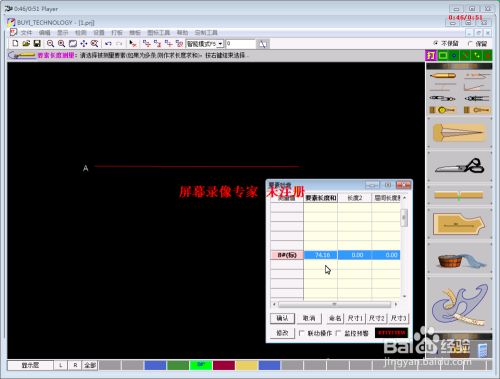Click the 尺寸3 button
500x379 pixels.
click(x=398, y=318)
